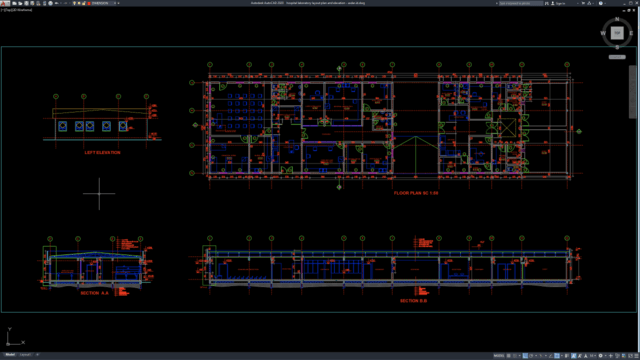Click the annotation scale icon in status bar
The image size is (640, 360).
point(586,356)
